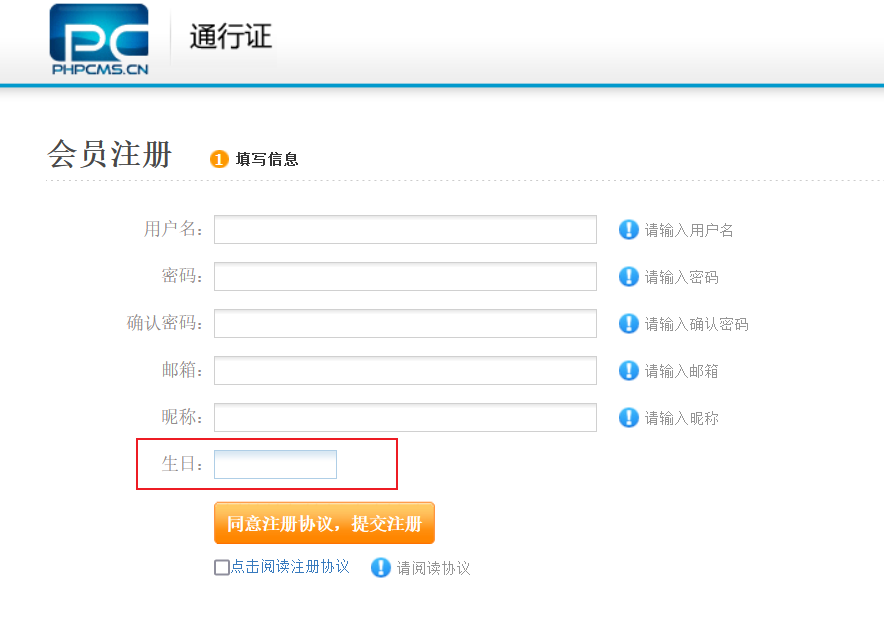884x619 pixels.
Task: Click the 会员注册 page heading
Action: point(110,155)
